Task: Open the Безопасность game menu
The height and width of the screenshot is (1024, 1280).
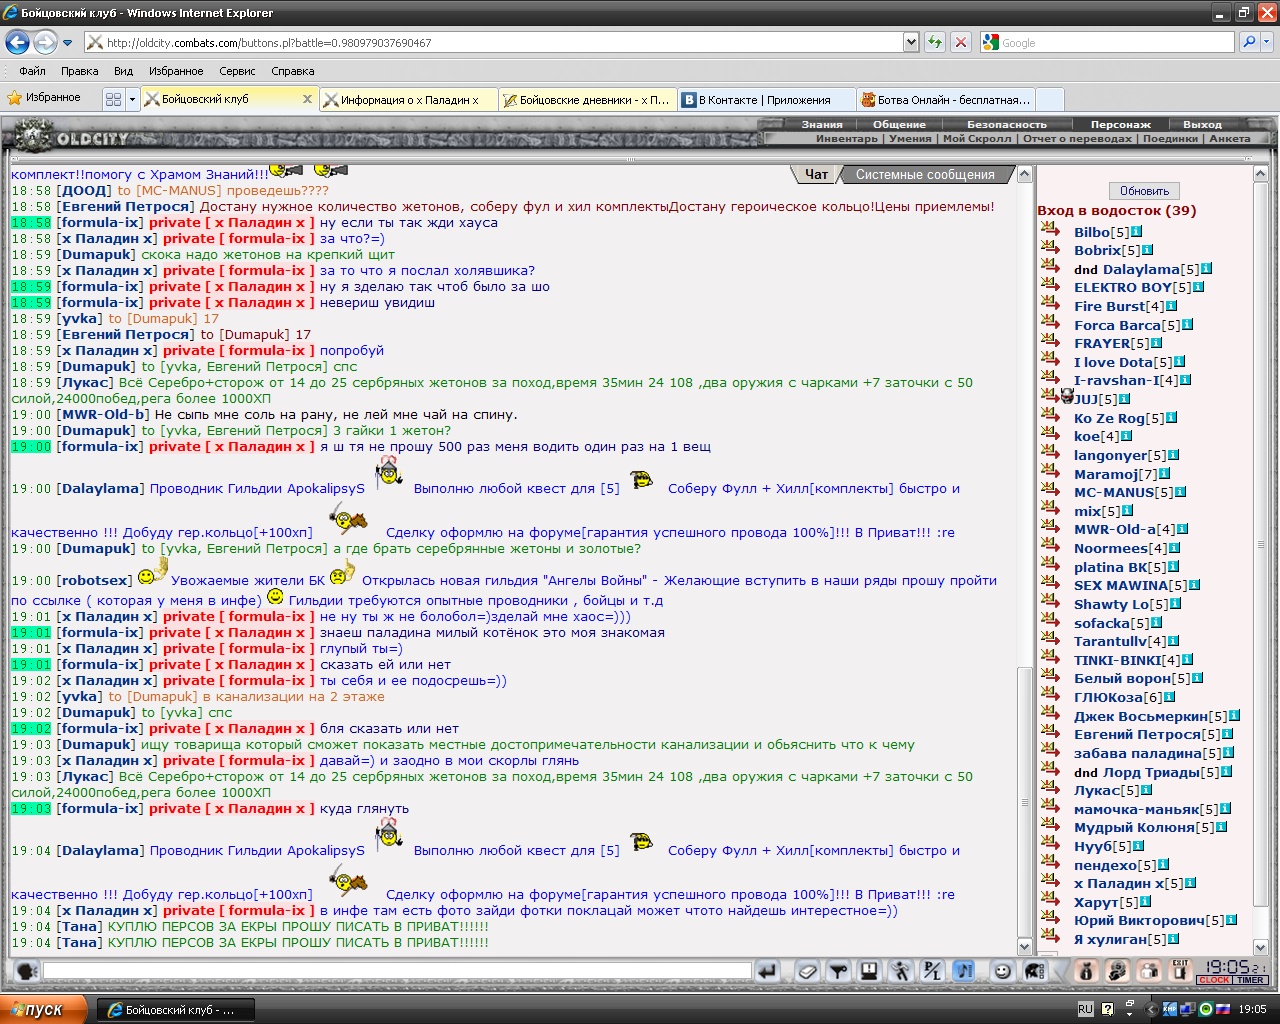Action: tap(1006, 125)
